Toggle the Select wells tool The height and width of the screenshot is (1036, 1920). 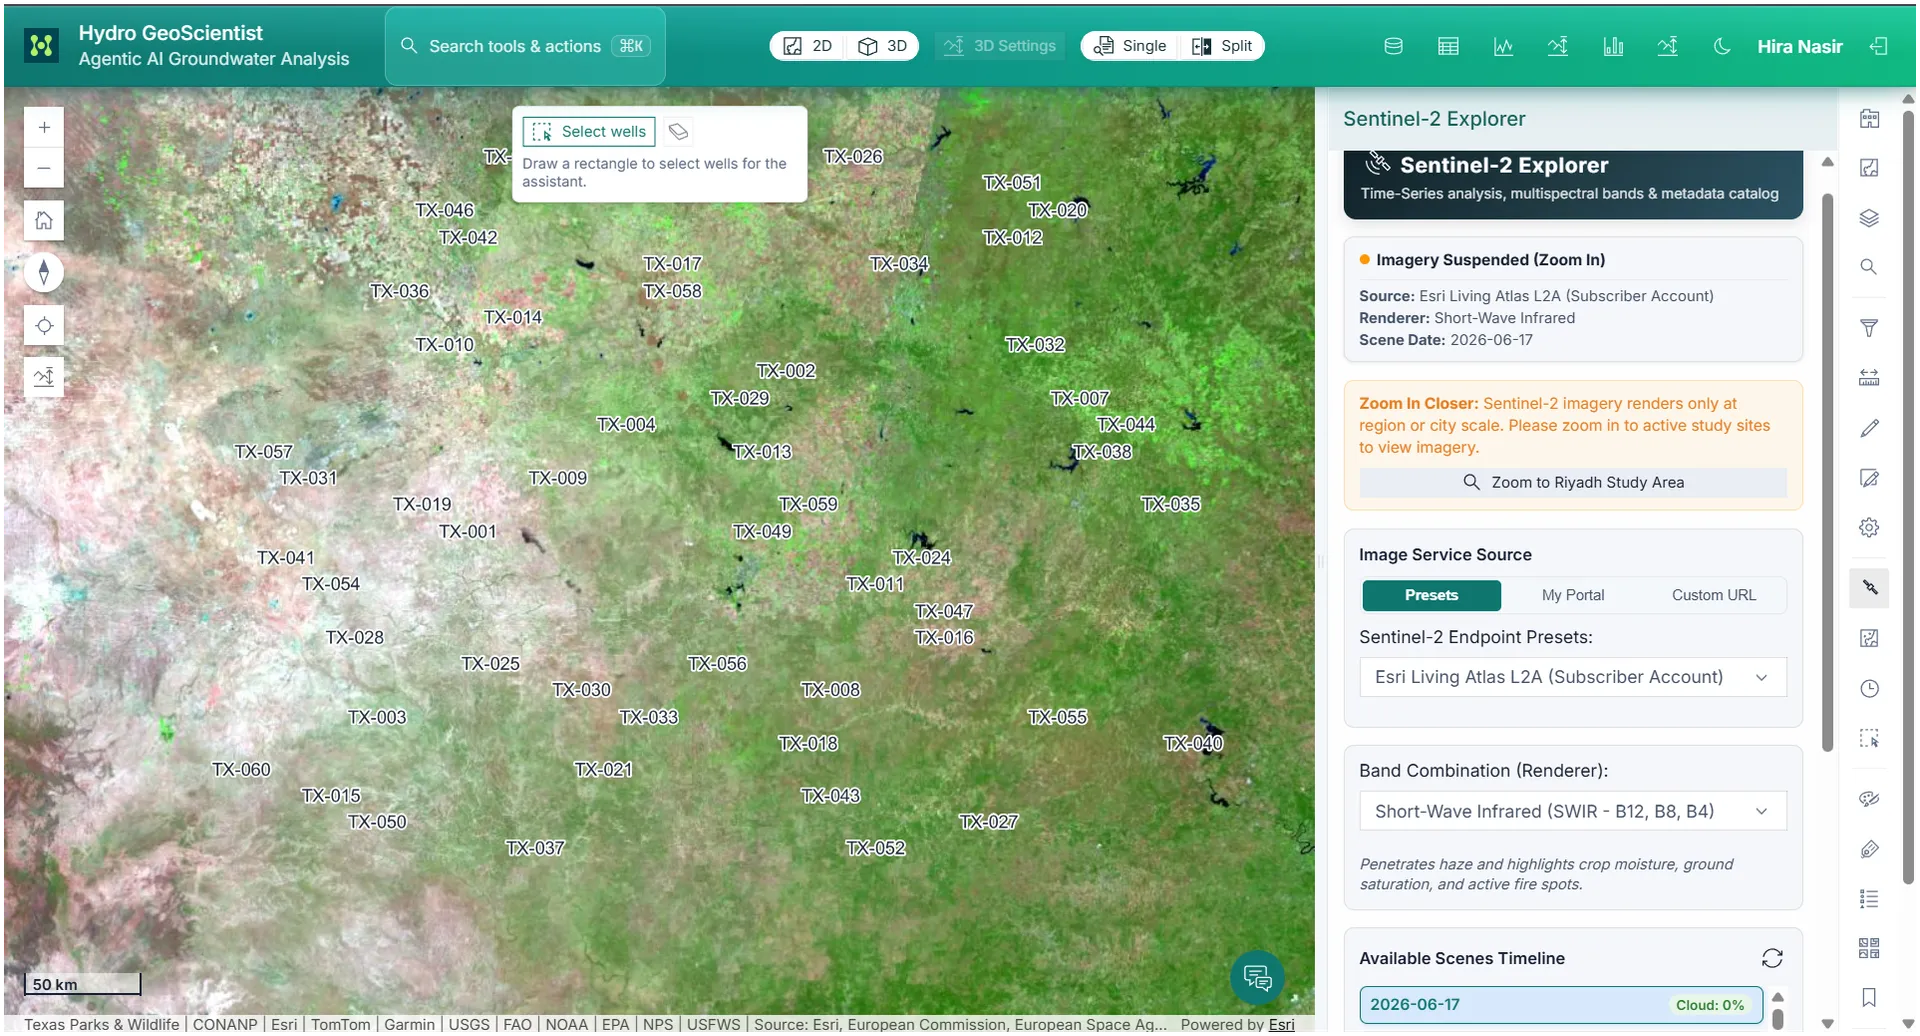coord(589,131)
